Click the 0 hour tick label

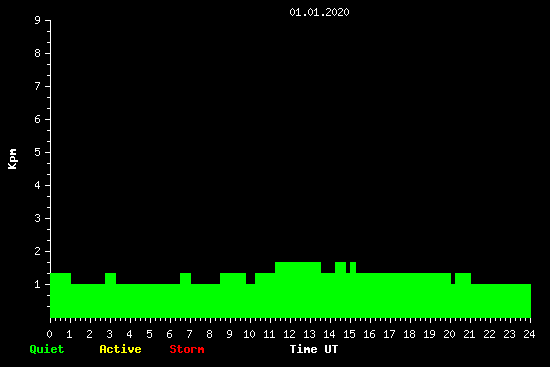point(49,334)
